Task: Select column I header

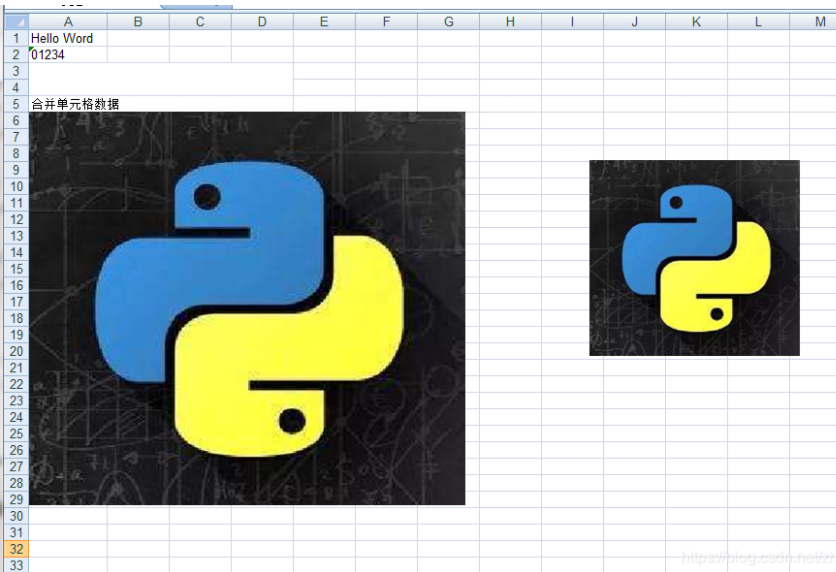Action: click(573, 22)
